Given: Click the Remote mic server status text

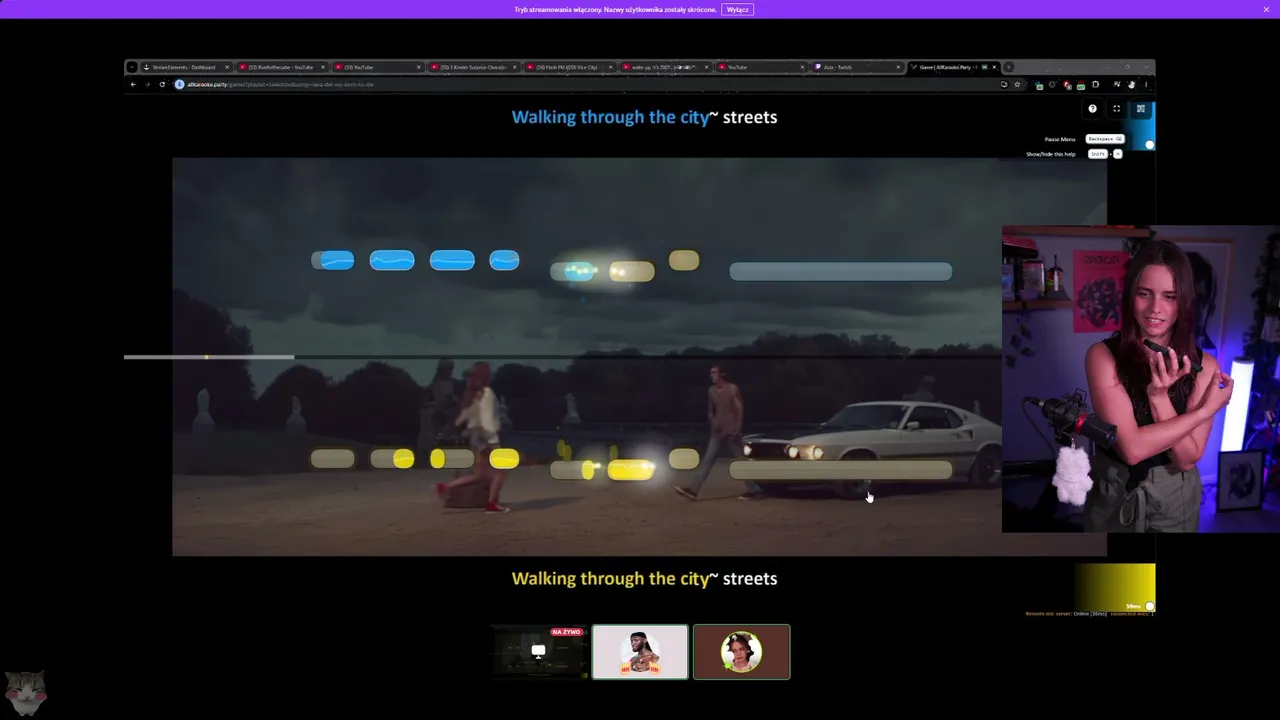Looking at the screenshot, I should pos(1088,613).
